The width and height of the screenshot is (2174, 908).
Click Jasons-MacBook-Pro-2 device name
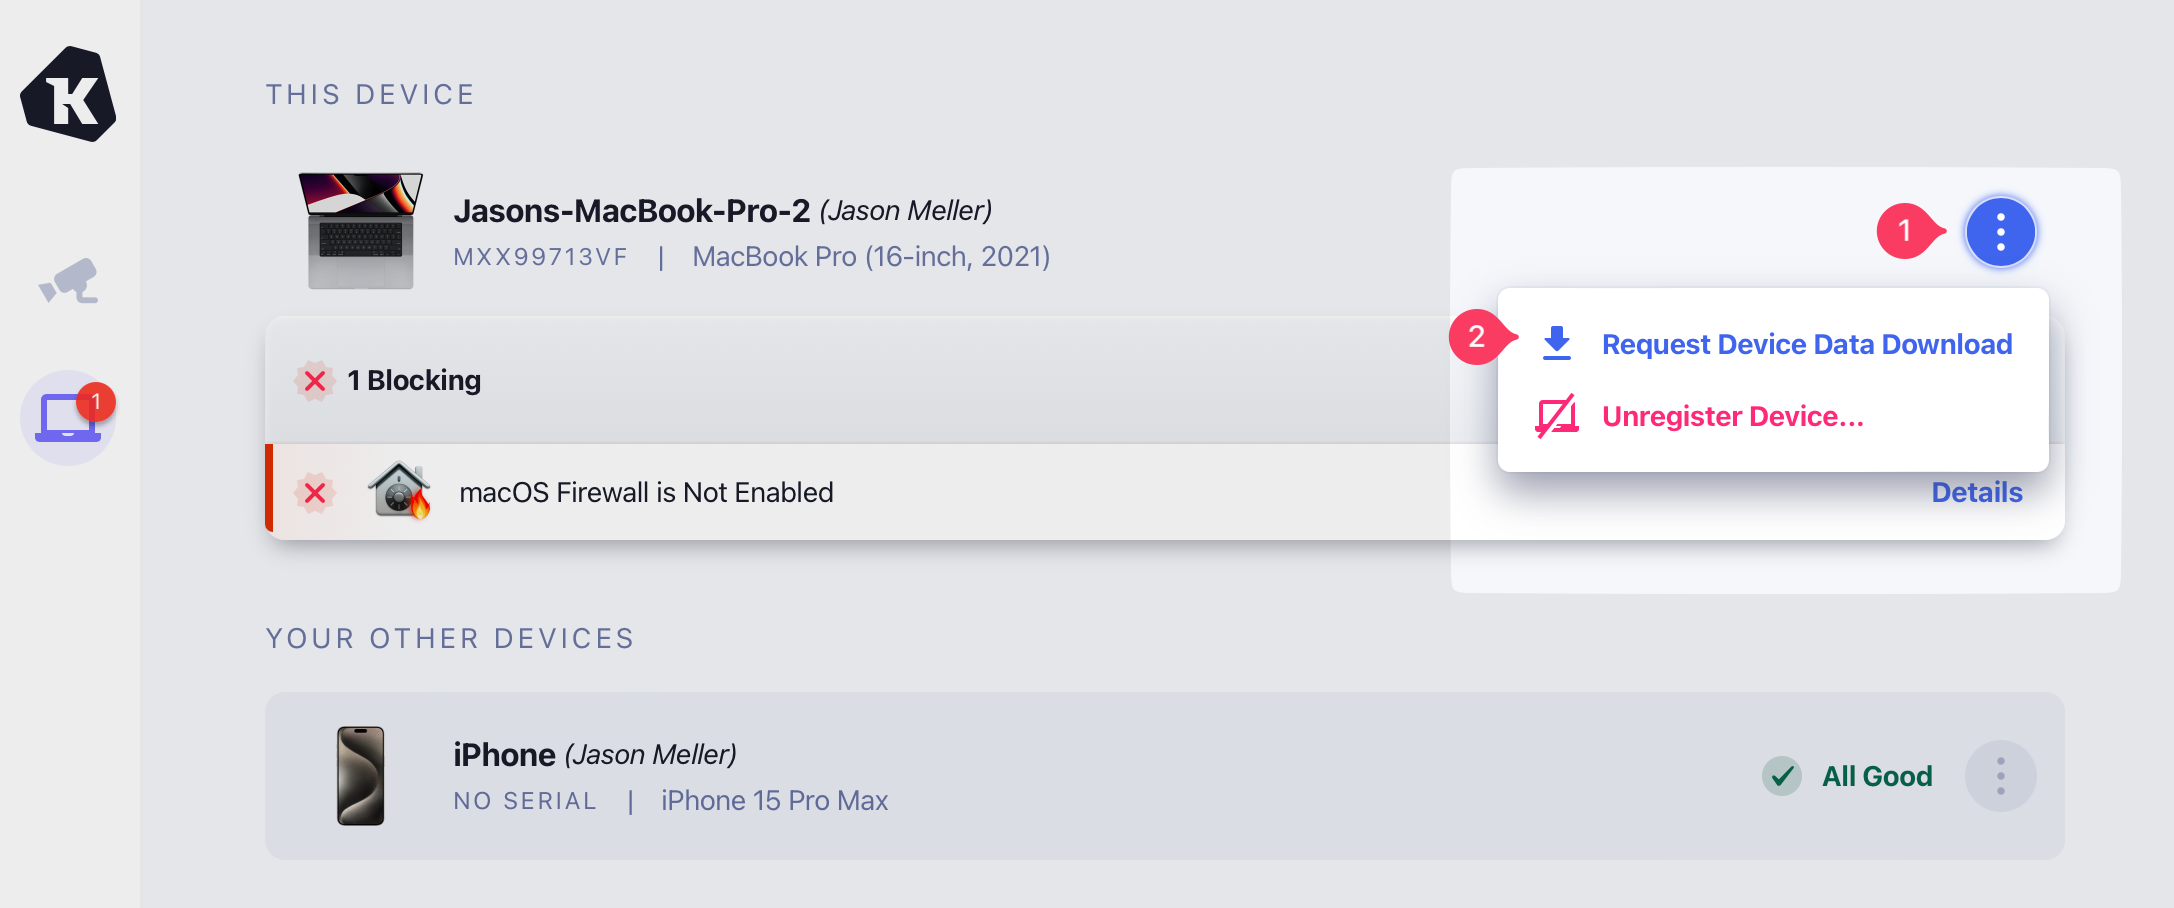point(631,211)
